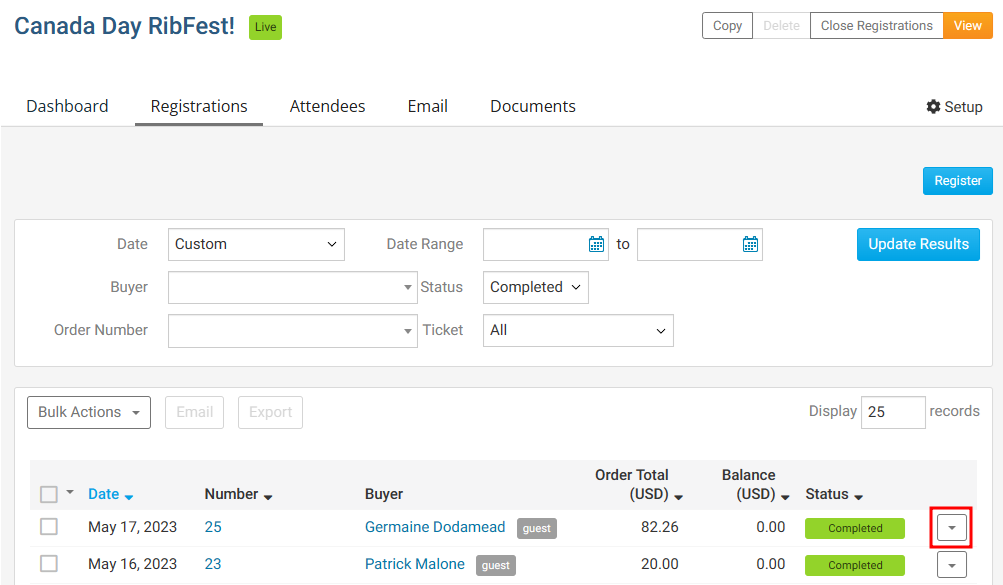Check the Patrick Malone order row
Image resolution: width=1003 pixels, height=585 pixels.
point(49,564)
